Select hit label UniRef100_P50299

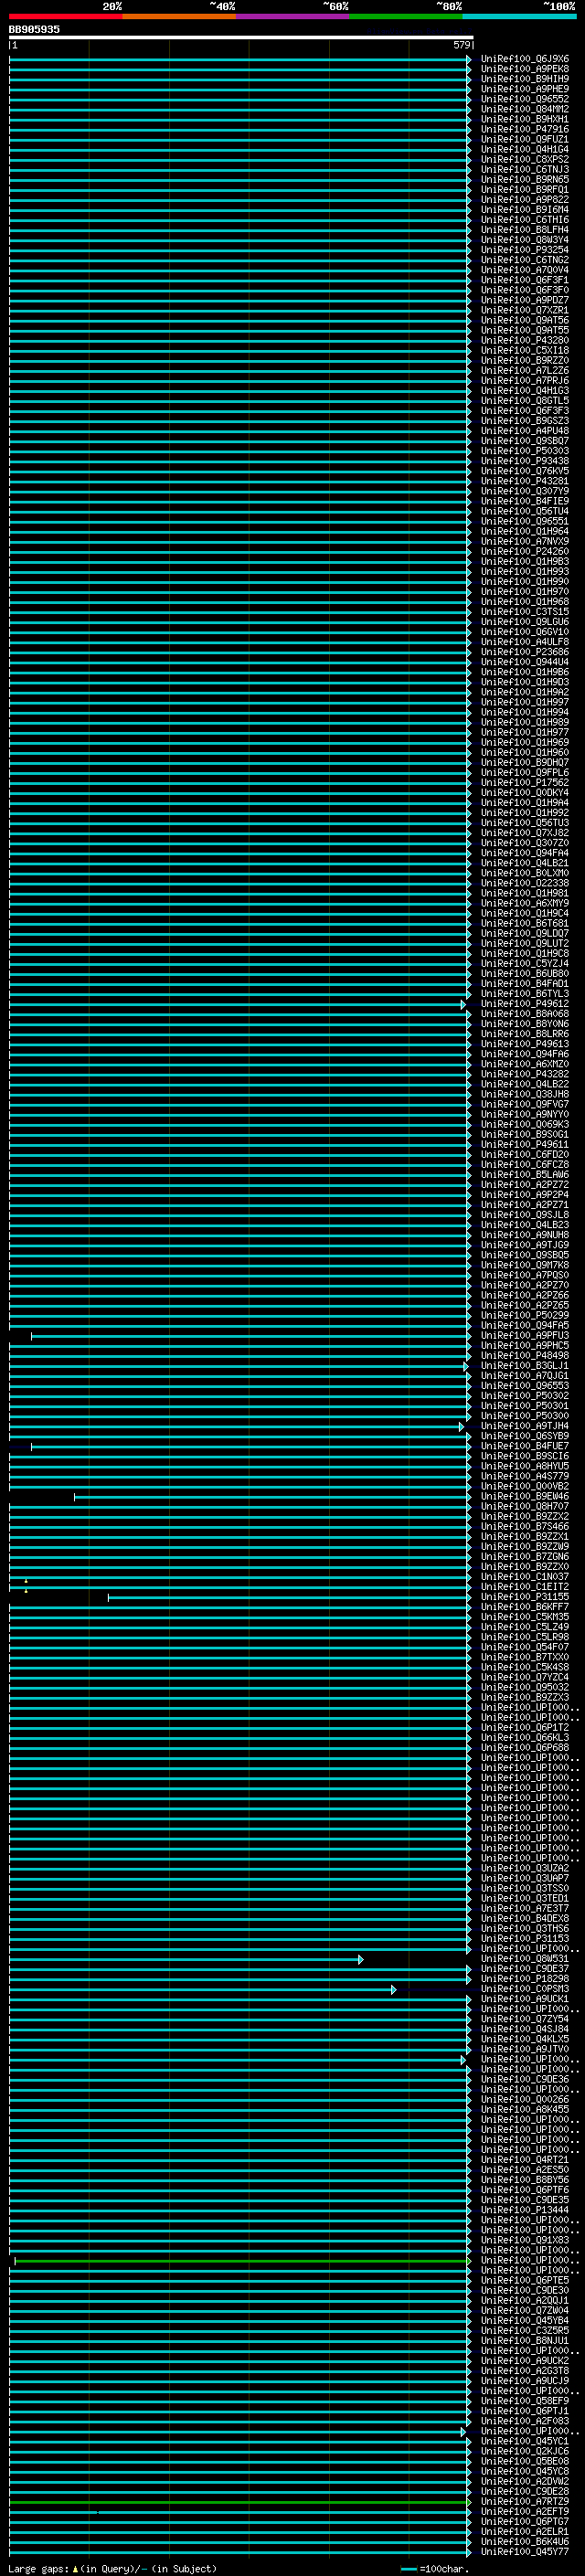pyautogui.click(x=525, y=1315)
